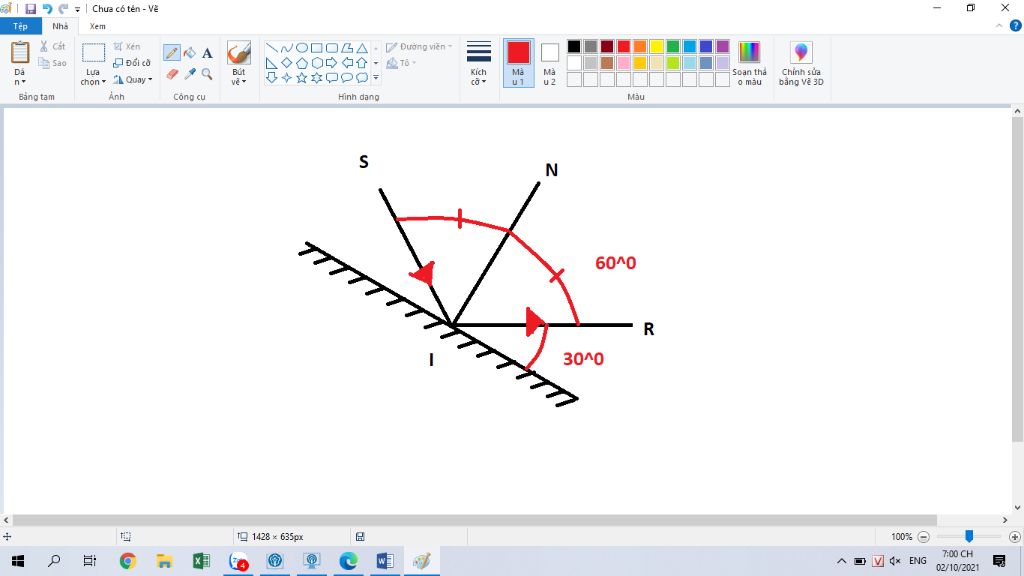
Task: Choose the Four-point star shape
Action: coord(287,78)
